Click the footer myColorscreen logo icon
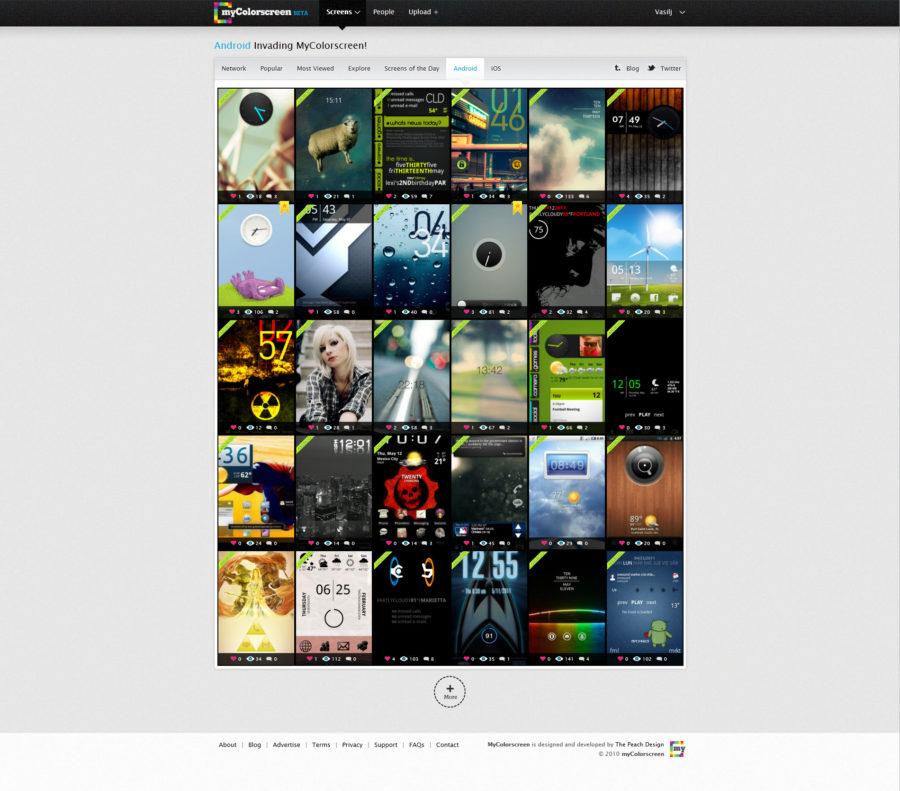The height and width of the screenshot is (791, 900). click(x=677, y=749)
